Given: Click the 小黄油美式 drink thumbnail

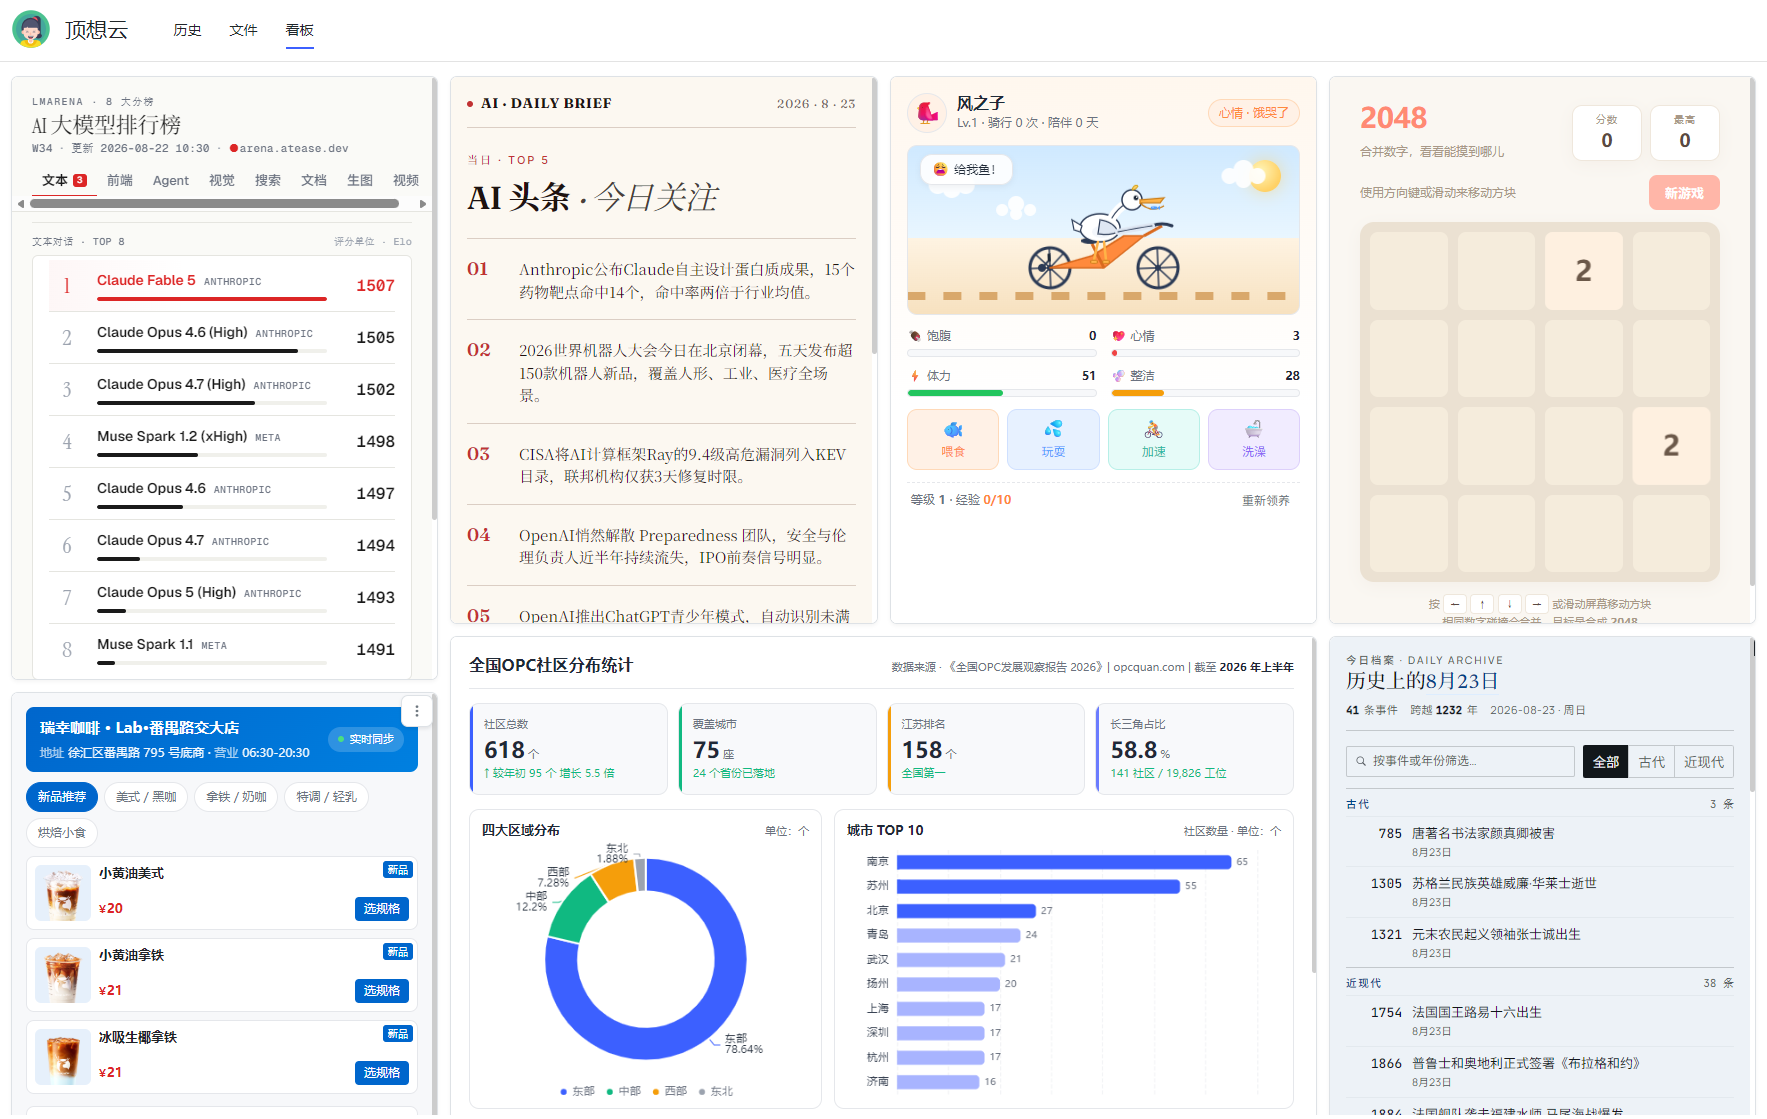Looking at the screenshot, I should click(63, 893).
